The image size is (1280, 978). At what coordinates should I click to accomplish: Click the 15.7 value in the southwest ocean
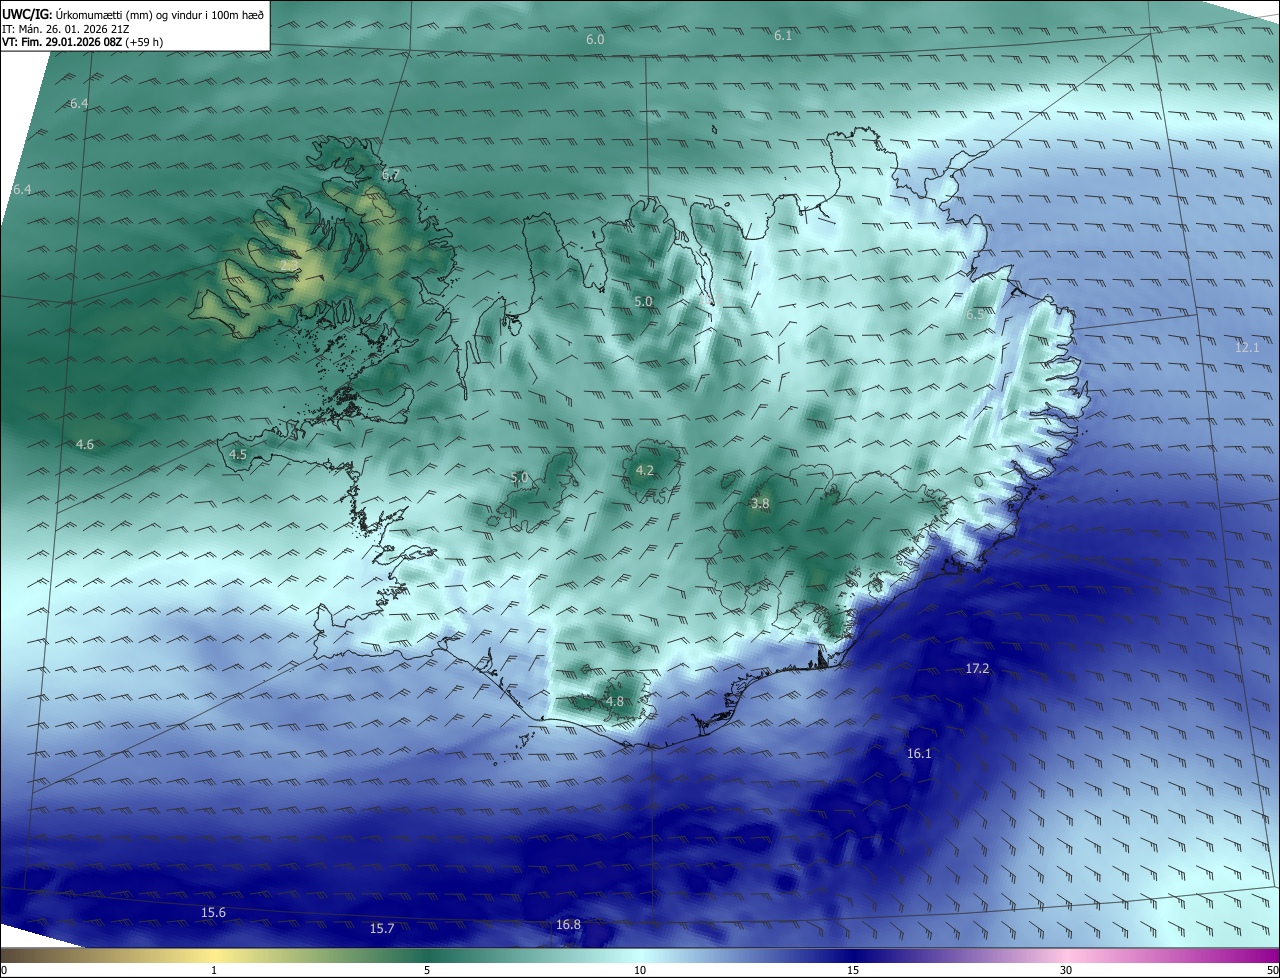[382, 928]
